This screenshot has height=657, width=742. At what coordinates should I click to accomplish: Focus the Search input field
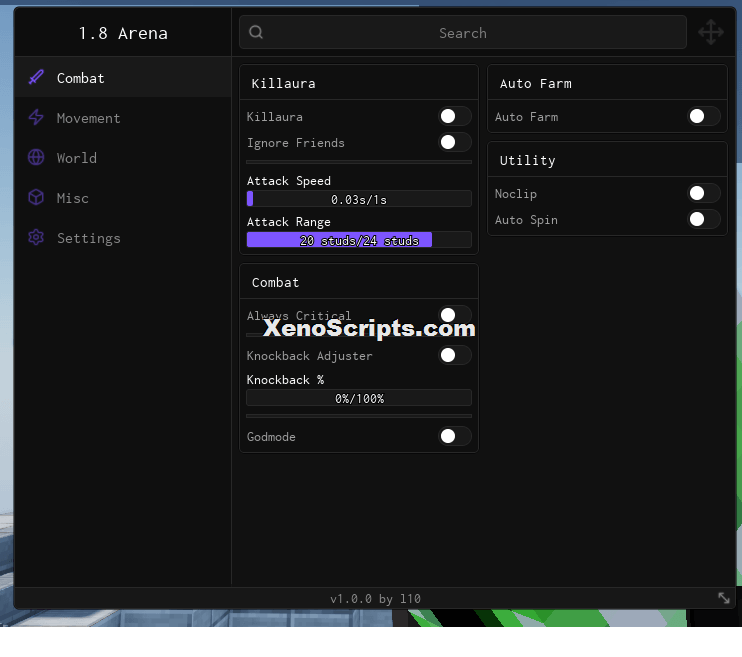coord(463,32)
